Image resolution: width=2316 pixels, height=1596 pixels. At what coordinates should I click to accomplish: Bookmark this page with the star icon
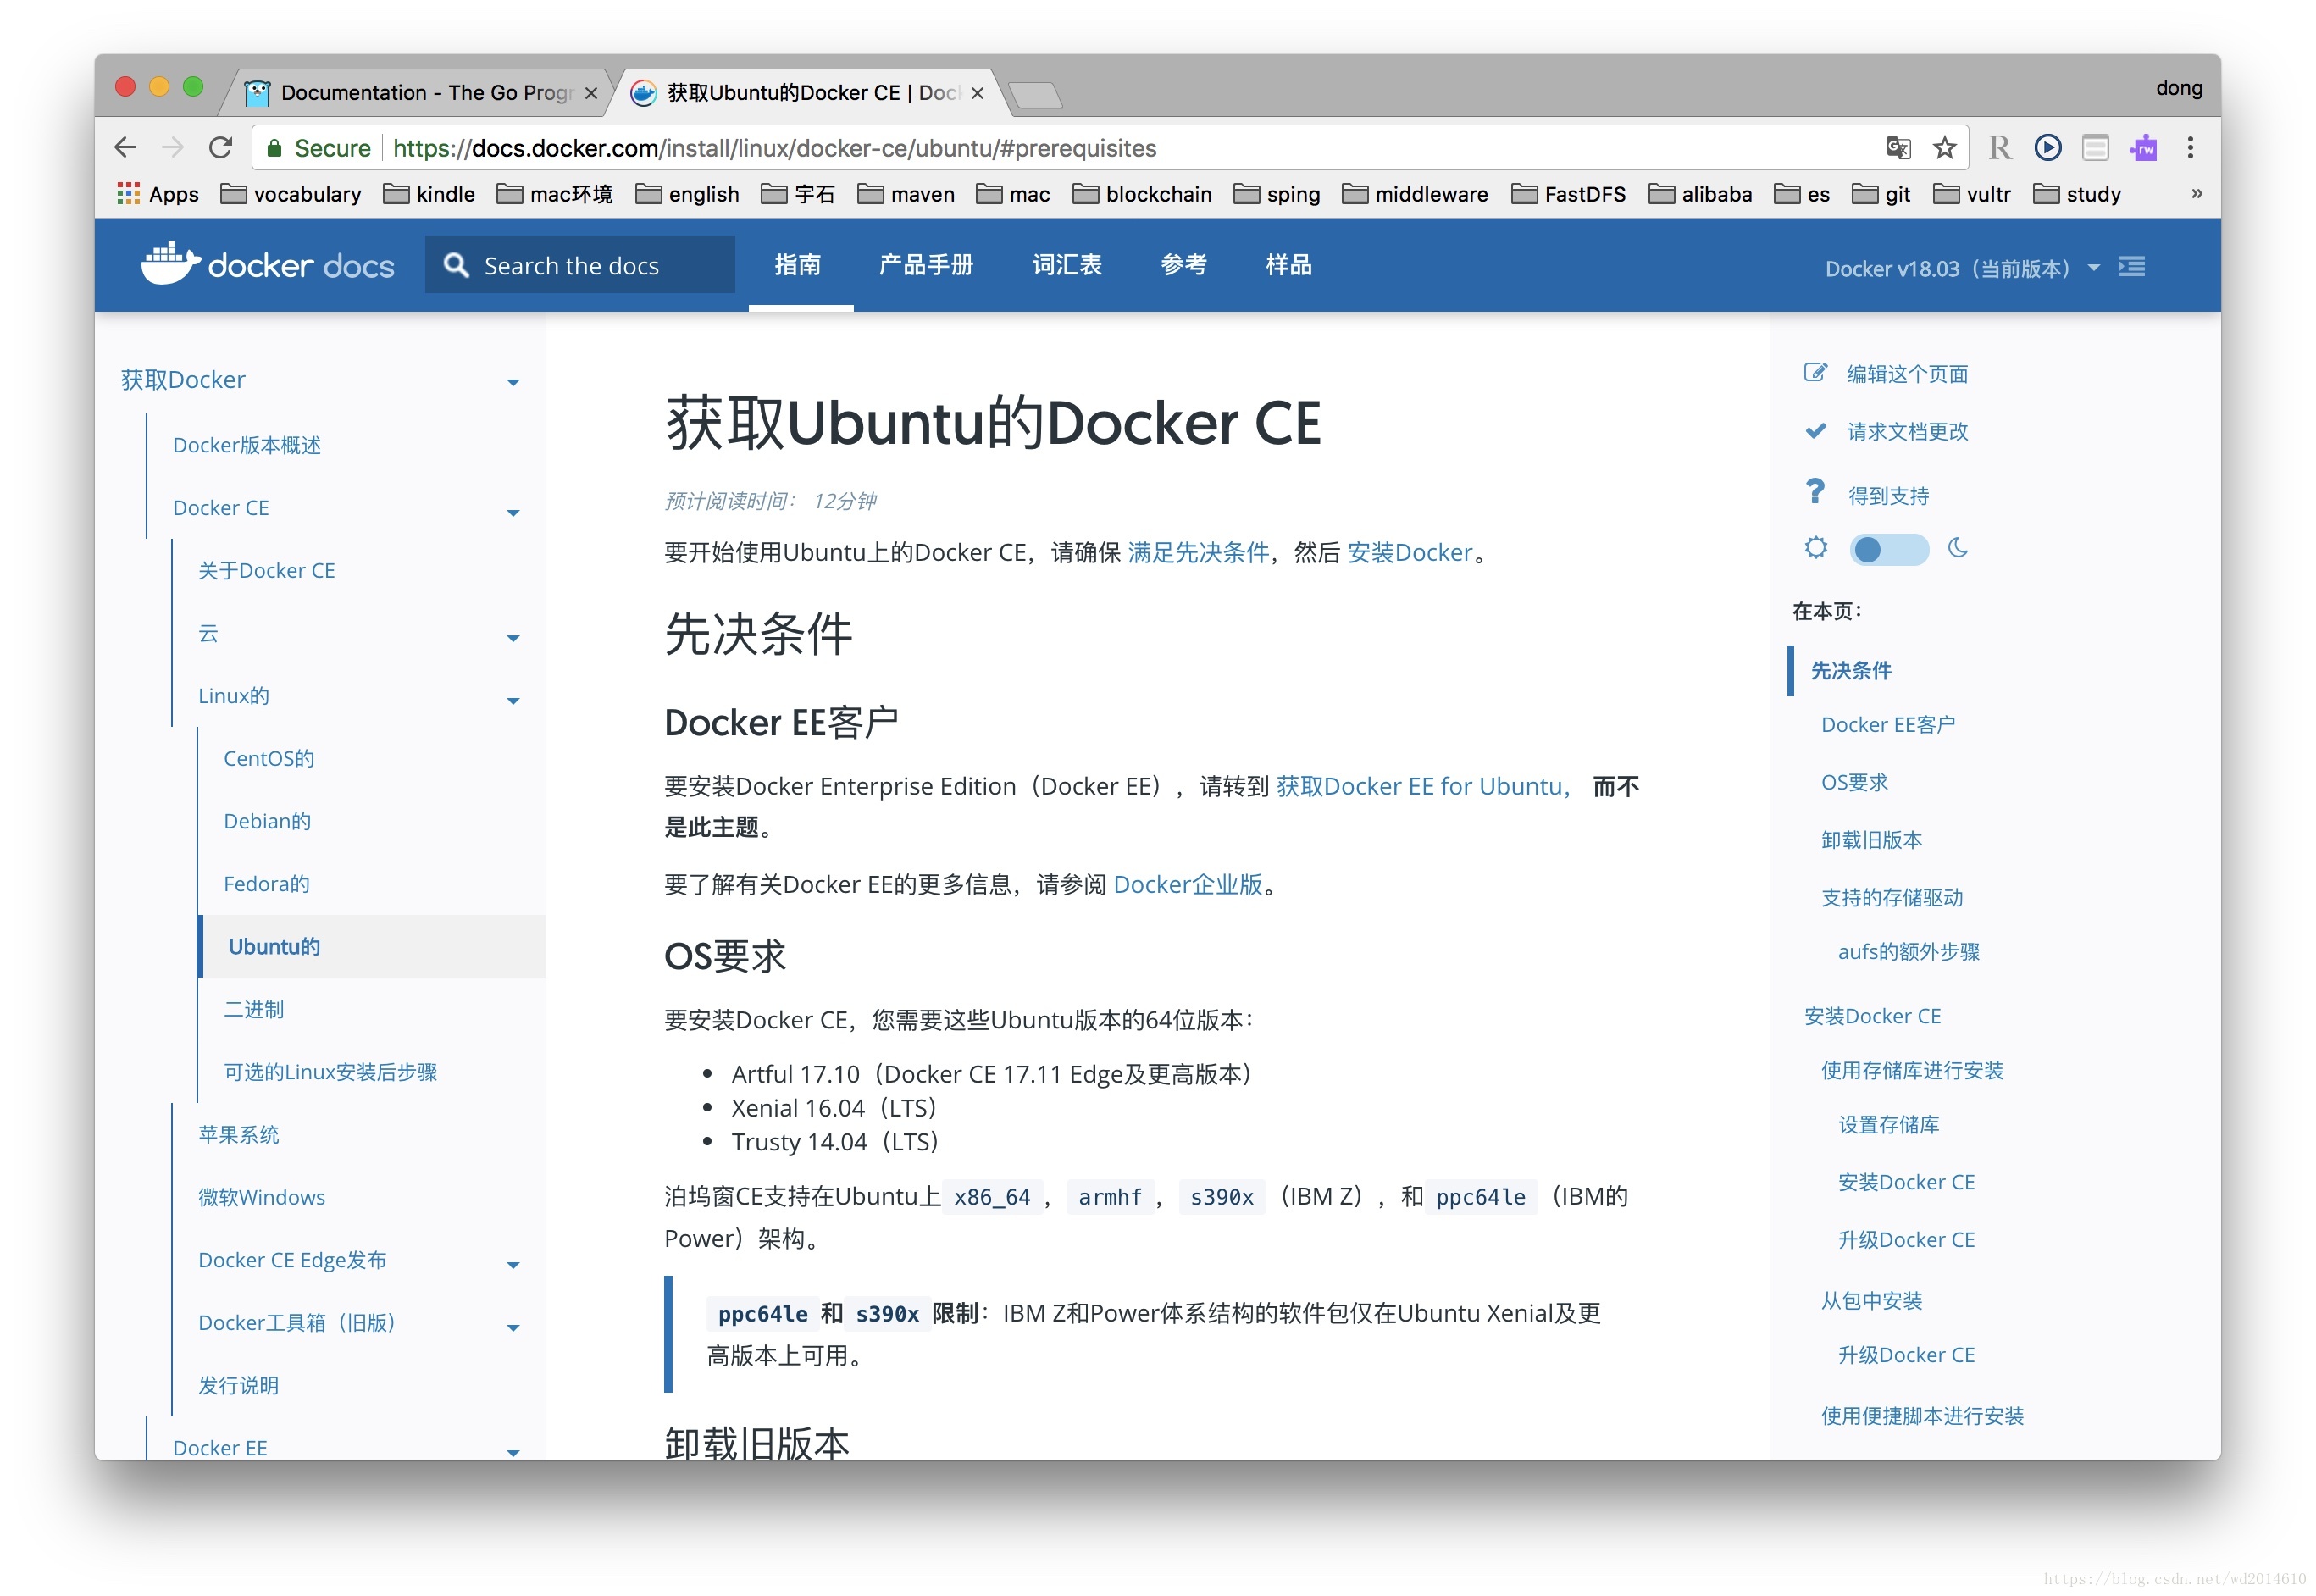(1944, 148)
